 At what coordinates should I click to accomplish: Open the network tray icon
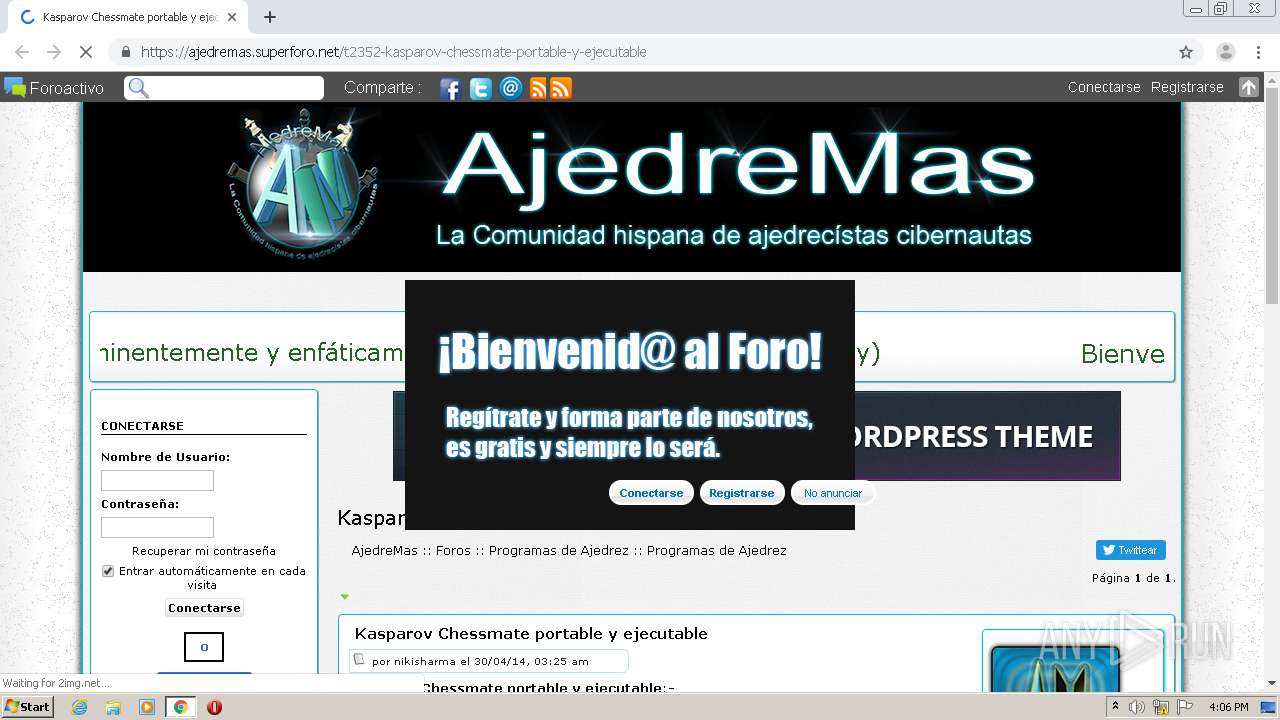pyautogui.click(x=1160, y=707)
